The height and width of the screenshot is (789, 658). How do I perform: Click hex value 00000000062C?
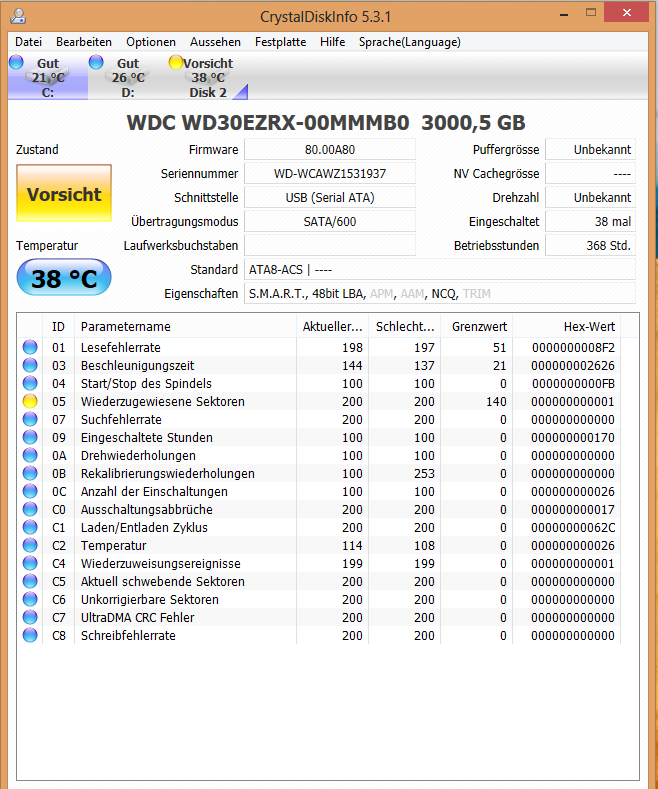573,527
